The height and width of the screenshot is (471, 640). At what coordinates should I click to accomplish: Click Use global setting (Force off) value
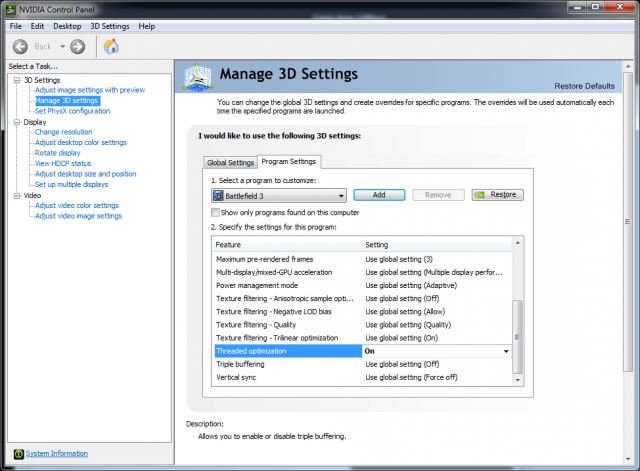411,378
